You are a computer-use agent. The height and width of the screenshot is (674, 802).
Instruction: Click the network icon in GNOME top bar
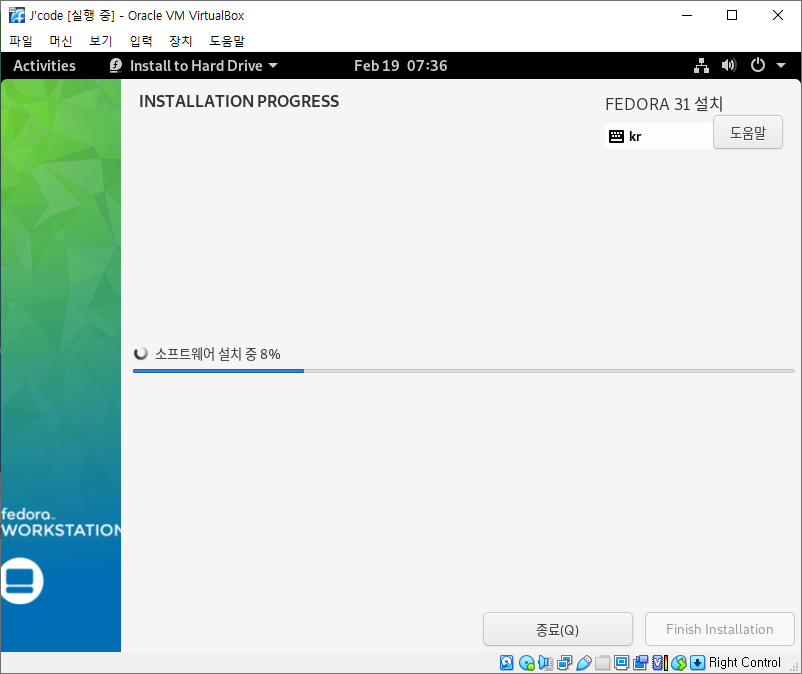coord(701,65)
